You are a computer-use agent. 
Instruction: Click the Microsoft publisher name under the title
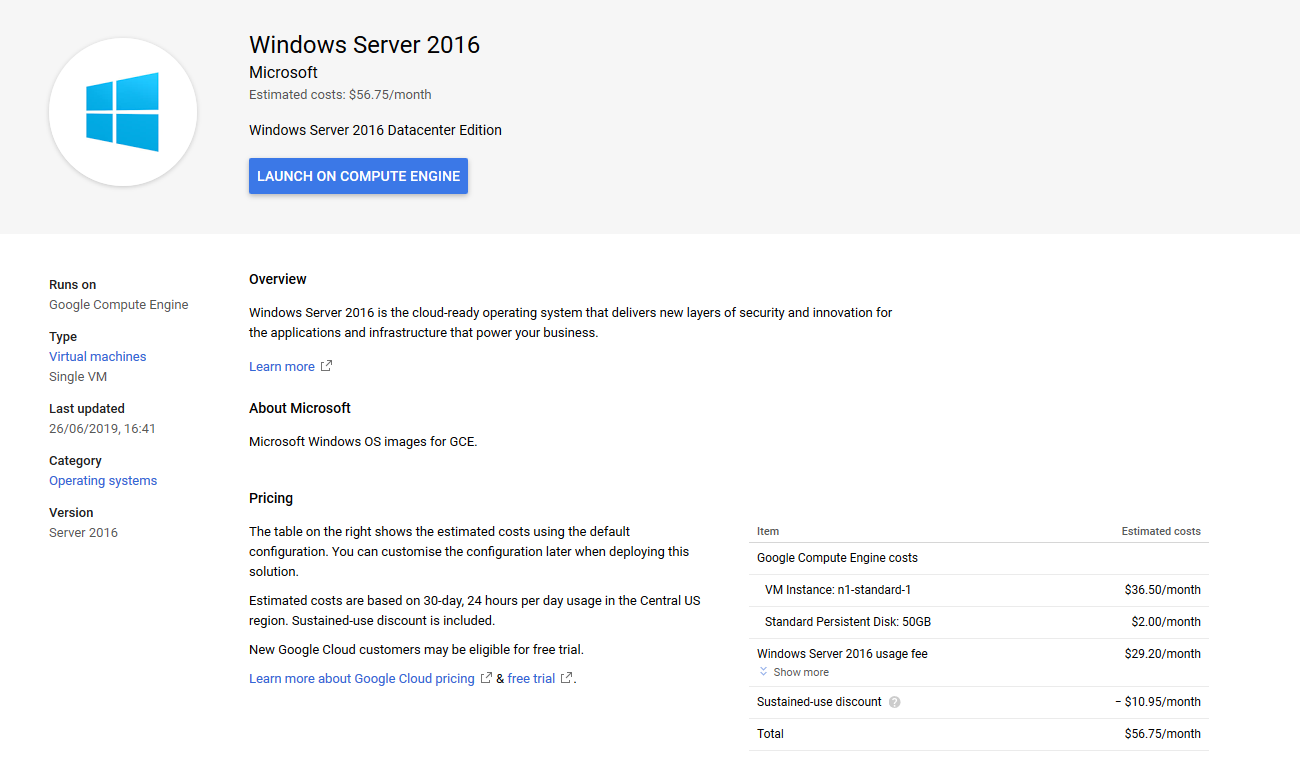point(283,73)
